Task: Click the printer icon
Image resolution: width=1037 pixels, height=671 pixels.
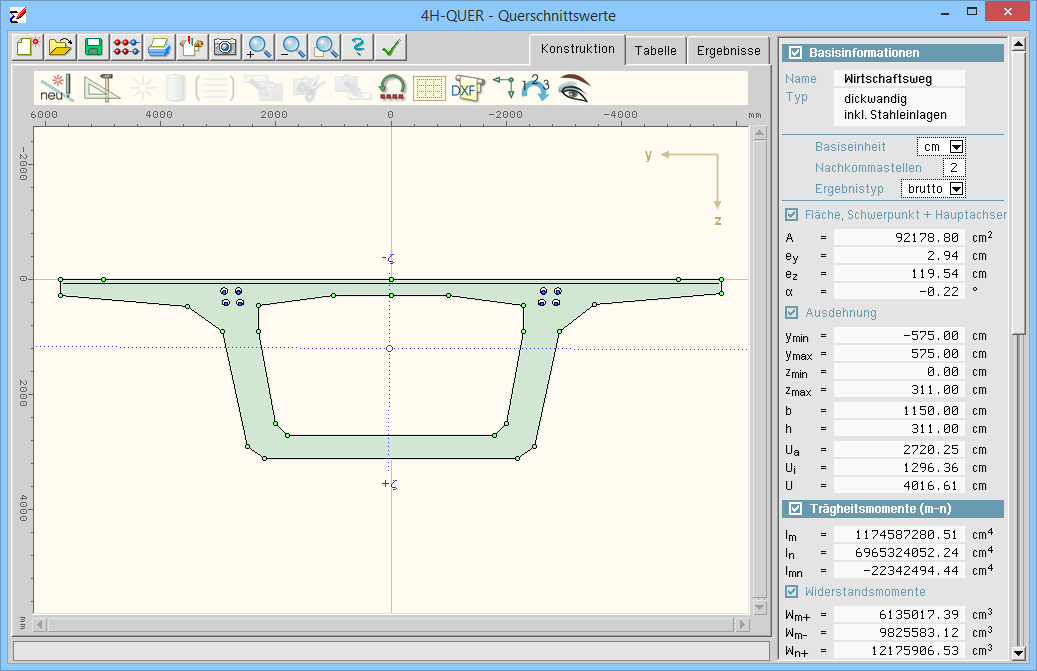Action: 159,47
